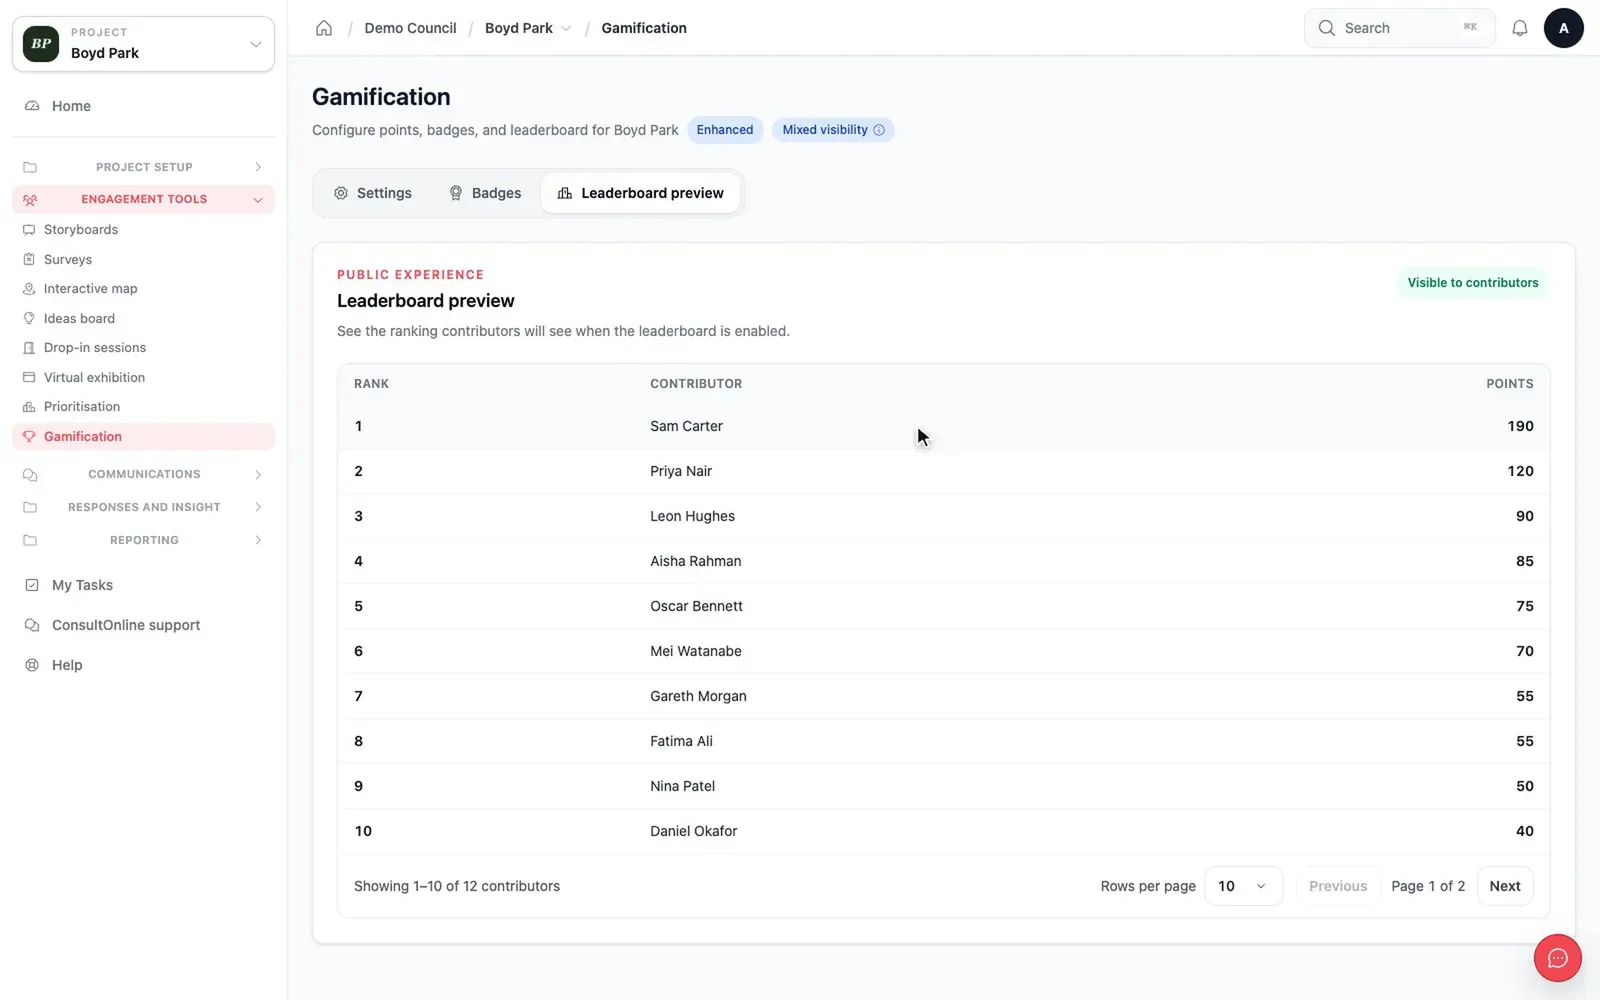The width and height of the screenshot is (1600, 1000).
Task: Click the Points column header
Action: pos(1510,384)
